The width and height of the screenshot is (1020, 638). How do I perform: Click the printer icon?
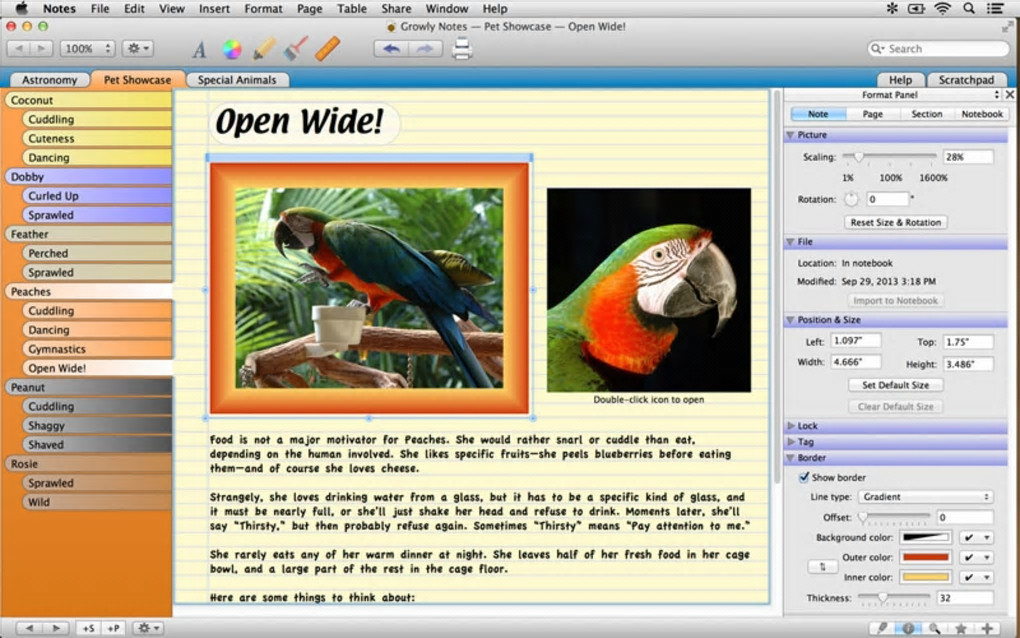[x=462, y=49]
